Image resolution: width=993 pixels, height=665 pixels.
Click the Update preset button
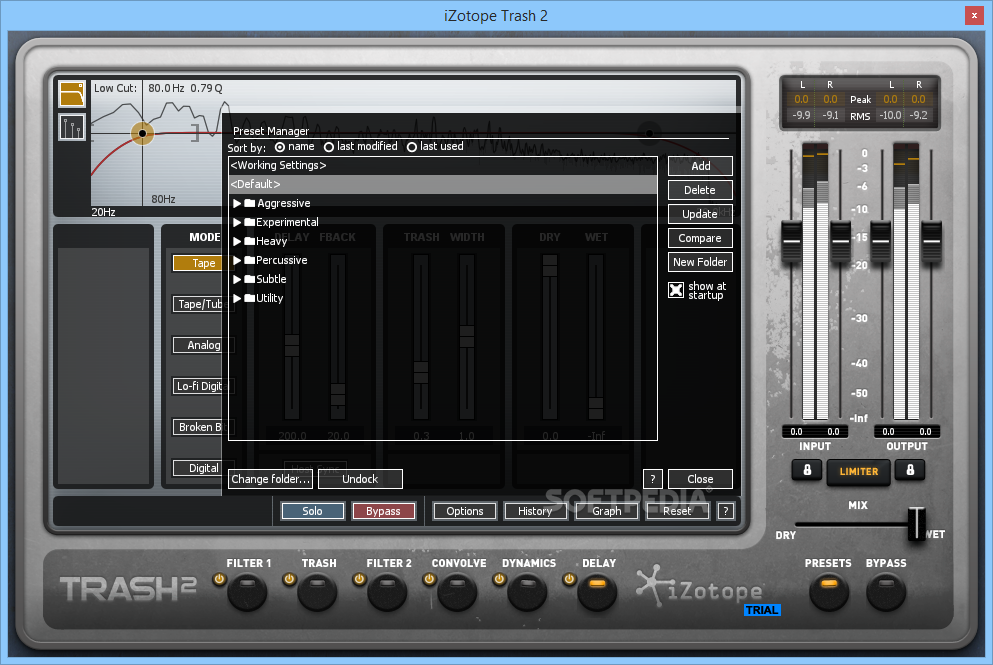pos(700,214)
